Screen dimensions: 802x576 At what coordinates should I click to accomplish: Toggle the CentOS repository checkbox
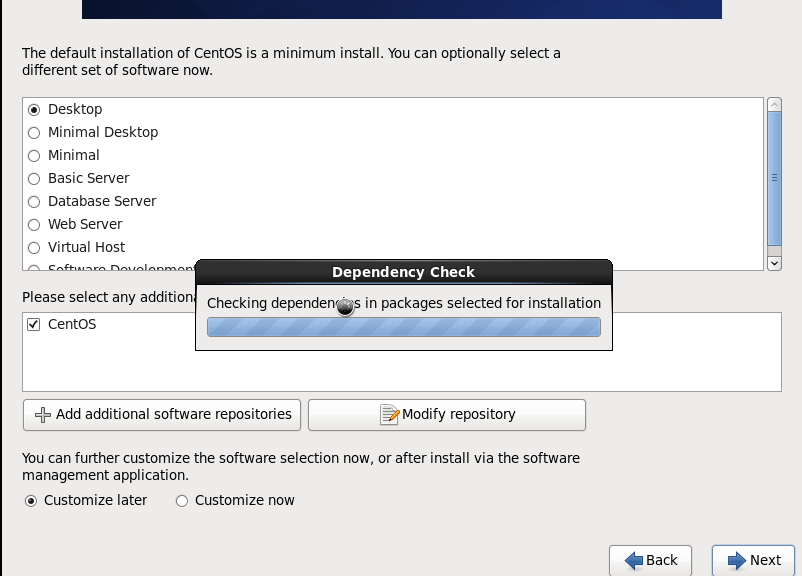(x=34, y=324)
